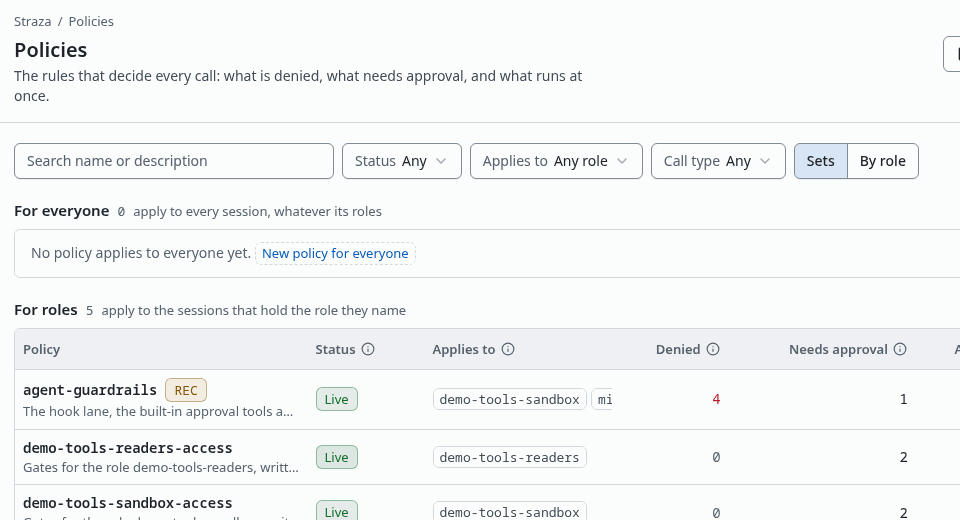This screenshot has height=520, width=960.
Task: Click demo-tools-readers-access description text
Action: (161, 467)
